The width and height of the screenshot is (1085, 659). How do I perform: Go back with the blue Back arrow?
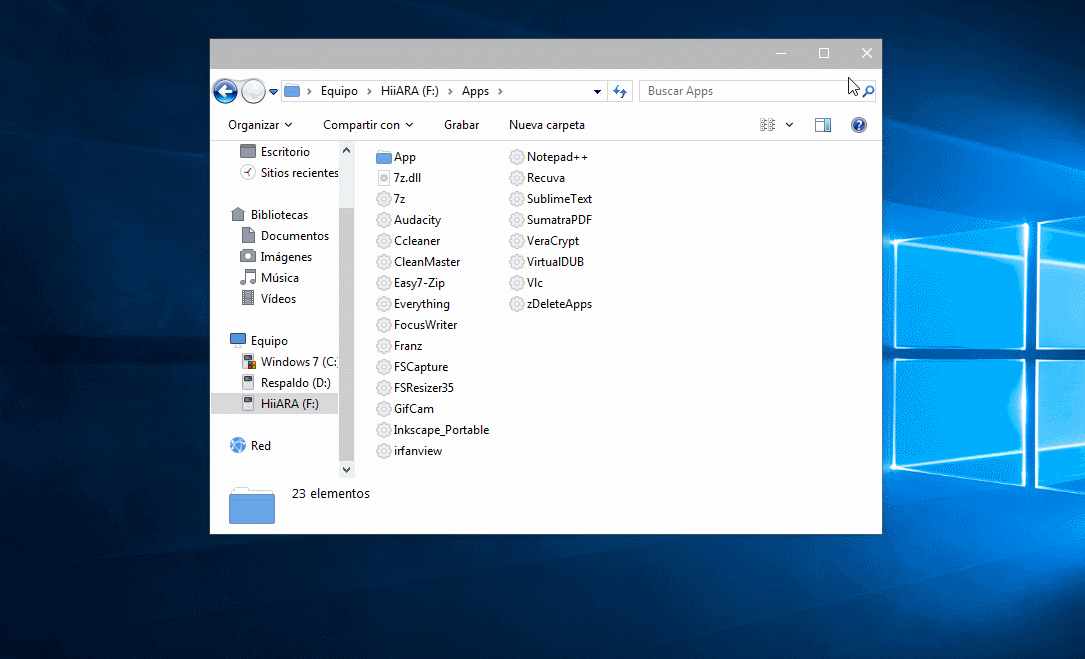[x=226, y=91]
